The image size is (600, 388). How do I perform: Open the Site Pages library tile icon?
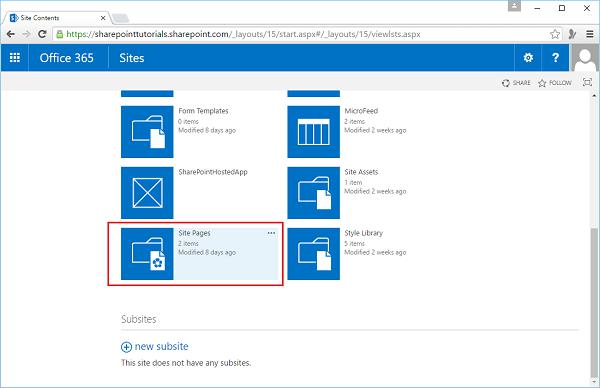[147, 254]
